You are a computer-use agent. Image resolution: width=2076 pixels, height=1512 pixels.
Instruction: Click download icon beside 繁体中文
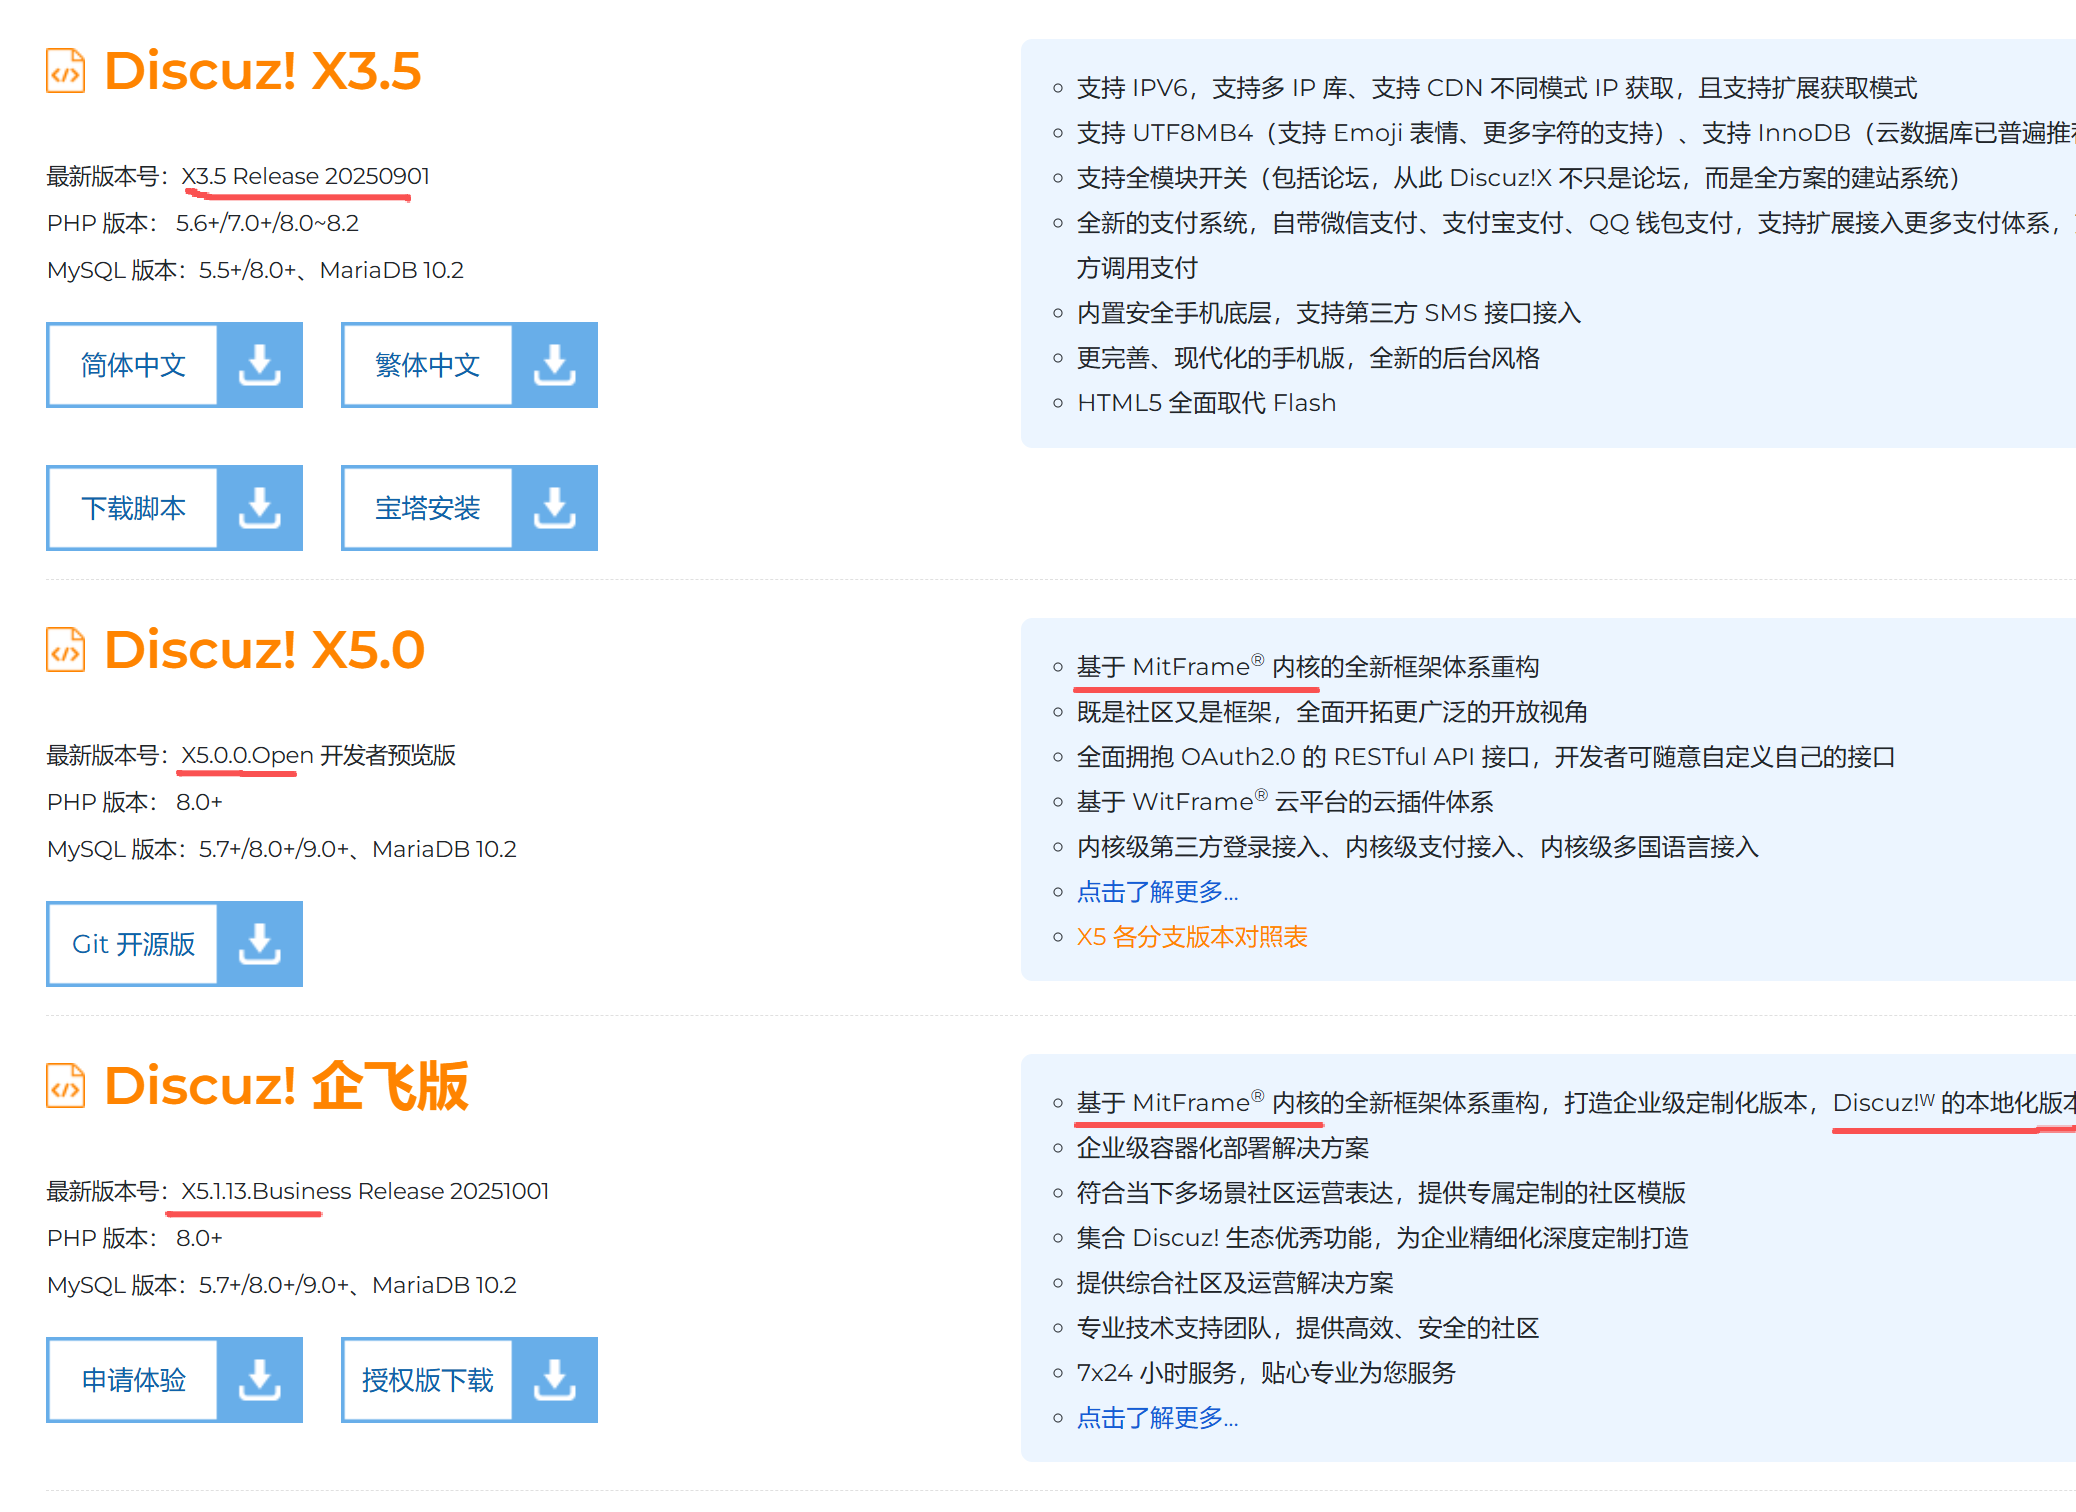[554, 365]
